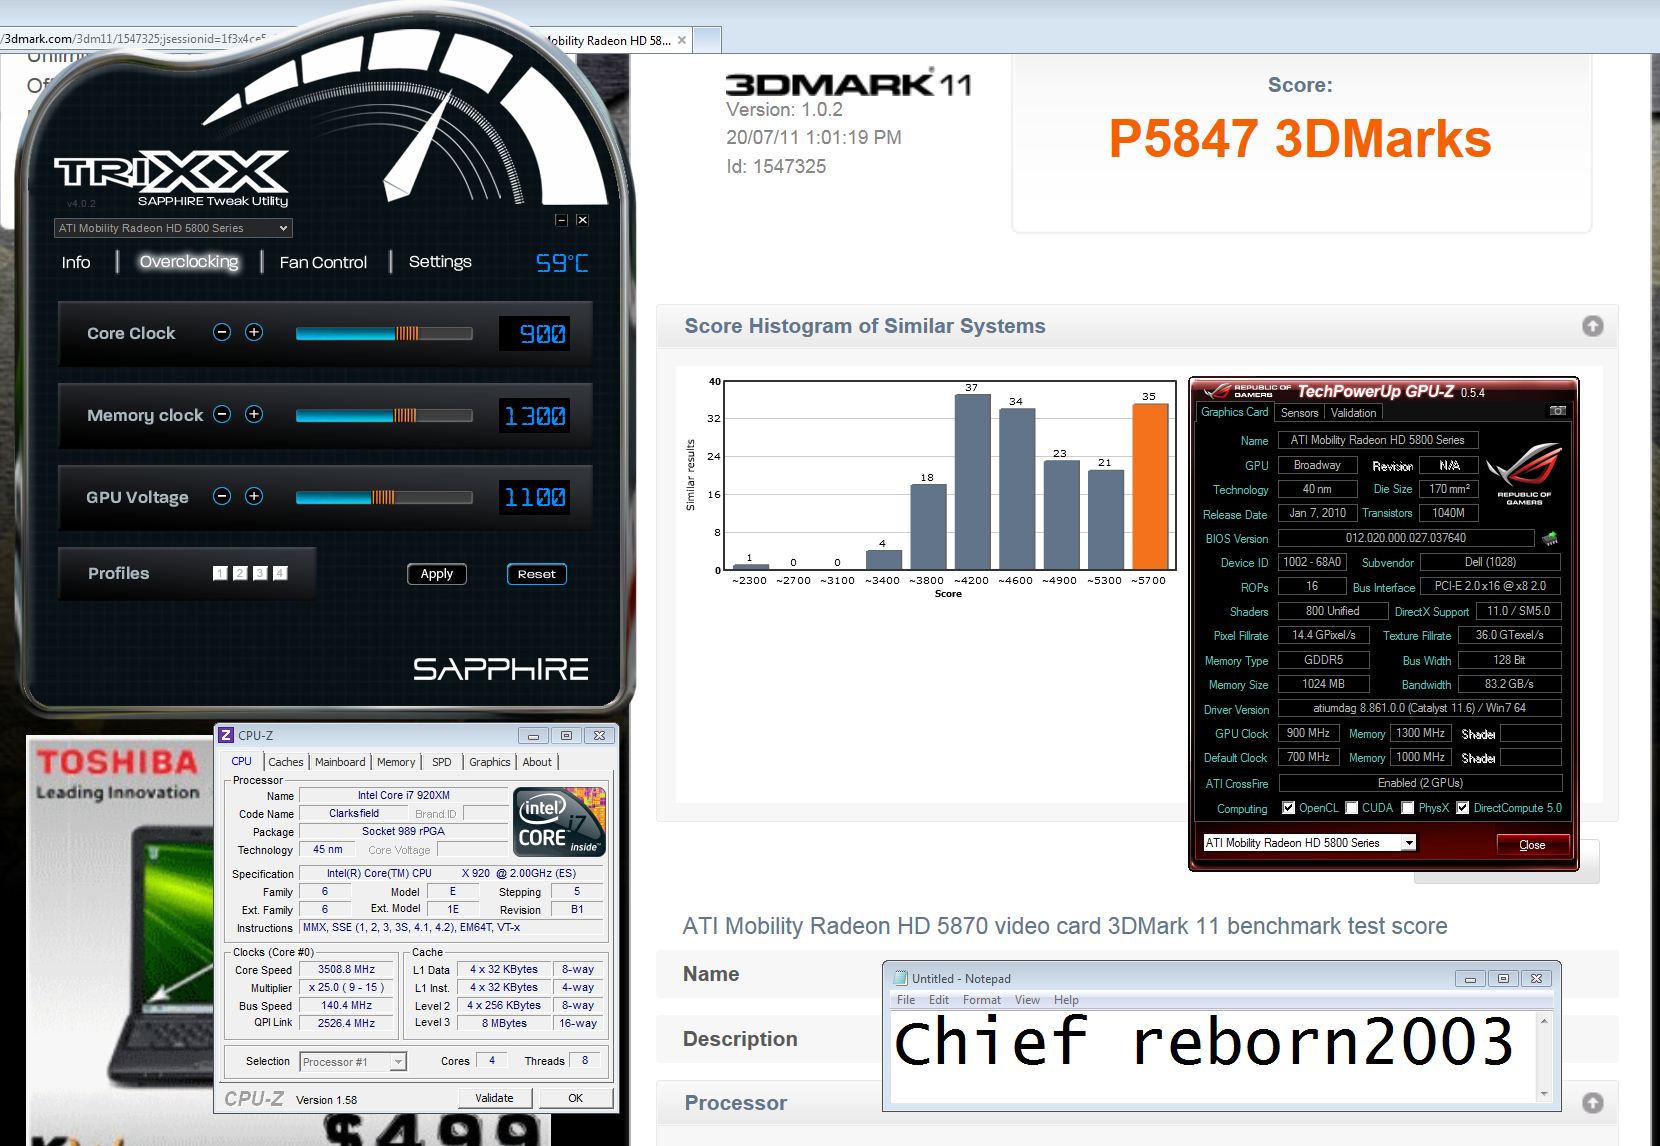
Task: Open the TRIXX graphics card dropdown
Action: point(173,228)
